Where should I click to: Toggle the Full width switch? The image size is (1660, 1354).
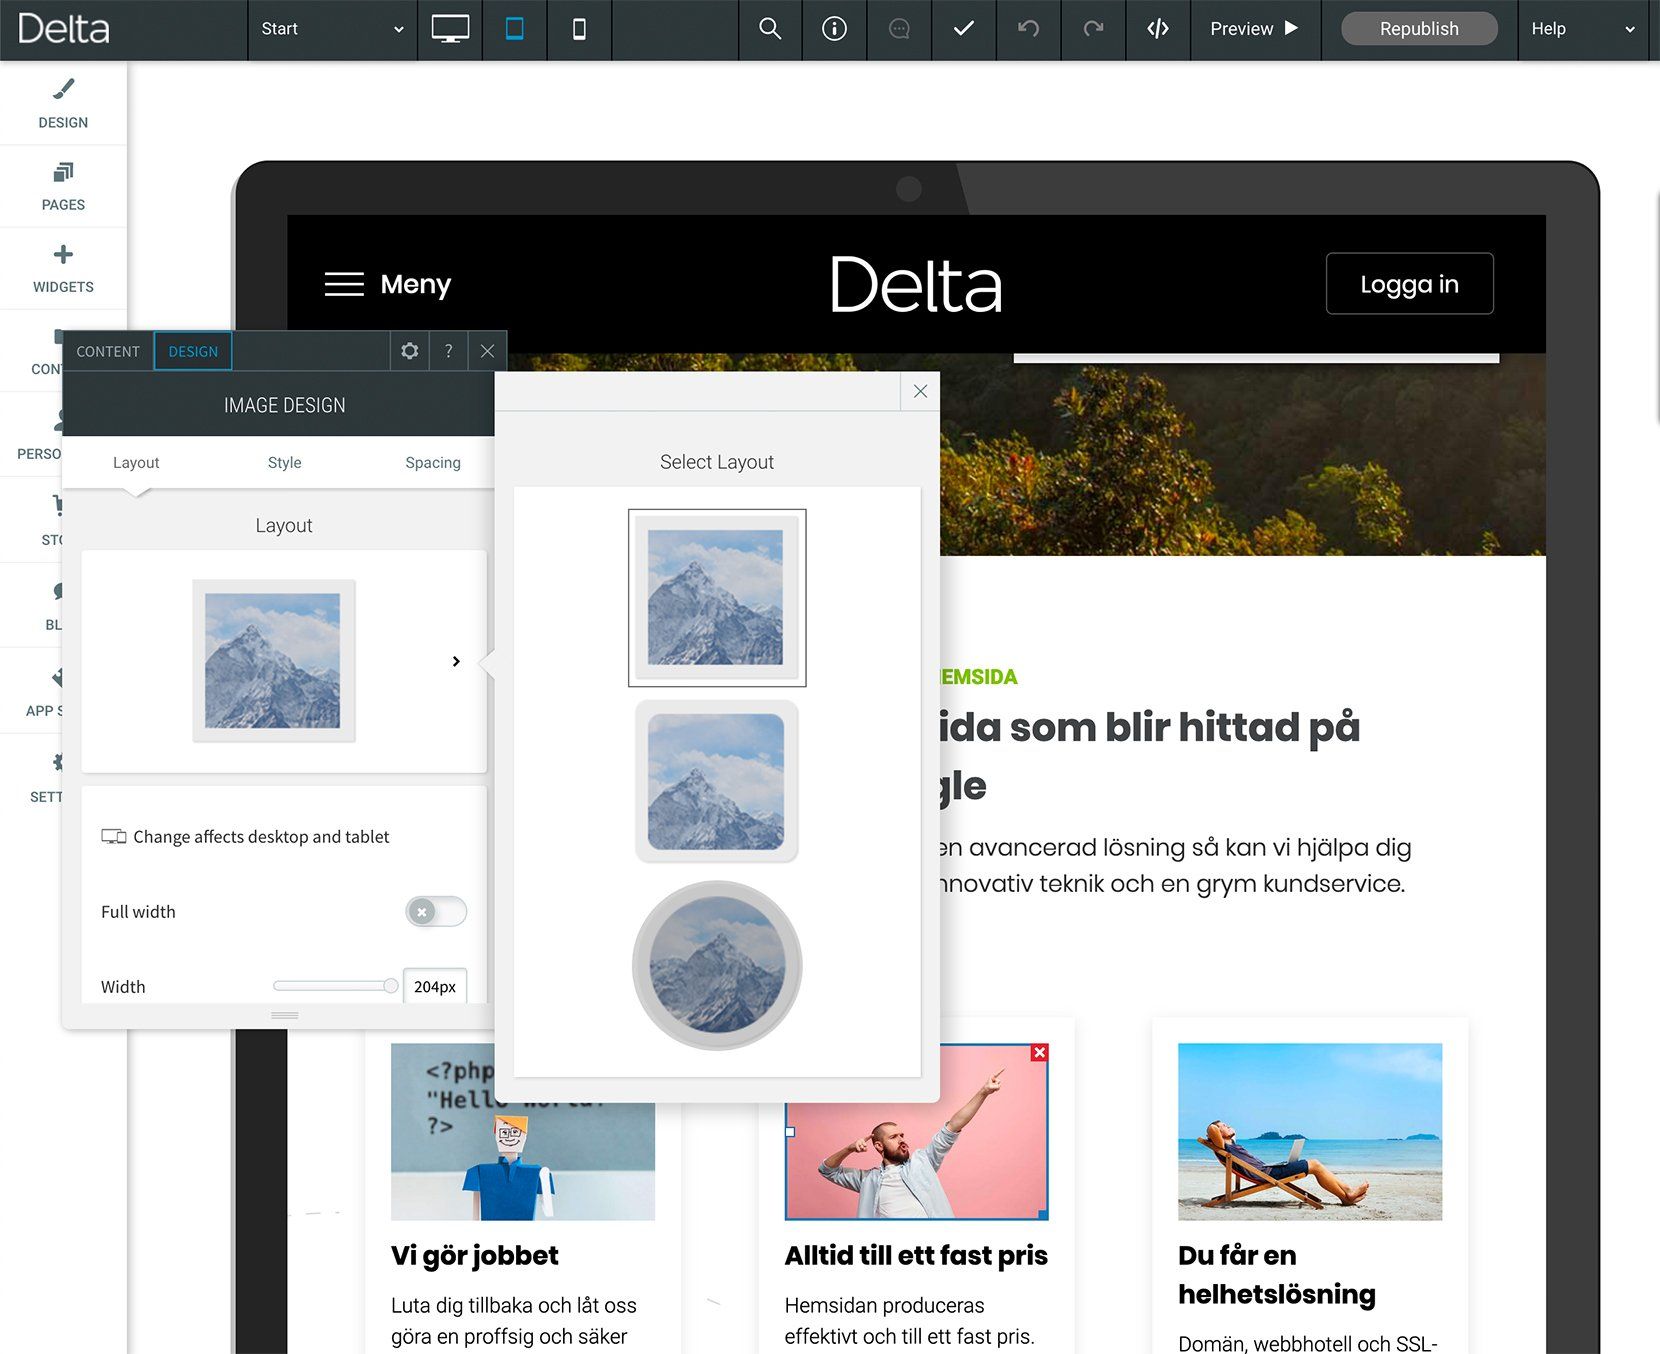(x=436, y=911)
